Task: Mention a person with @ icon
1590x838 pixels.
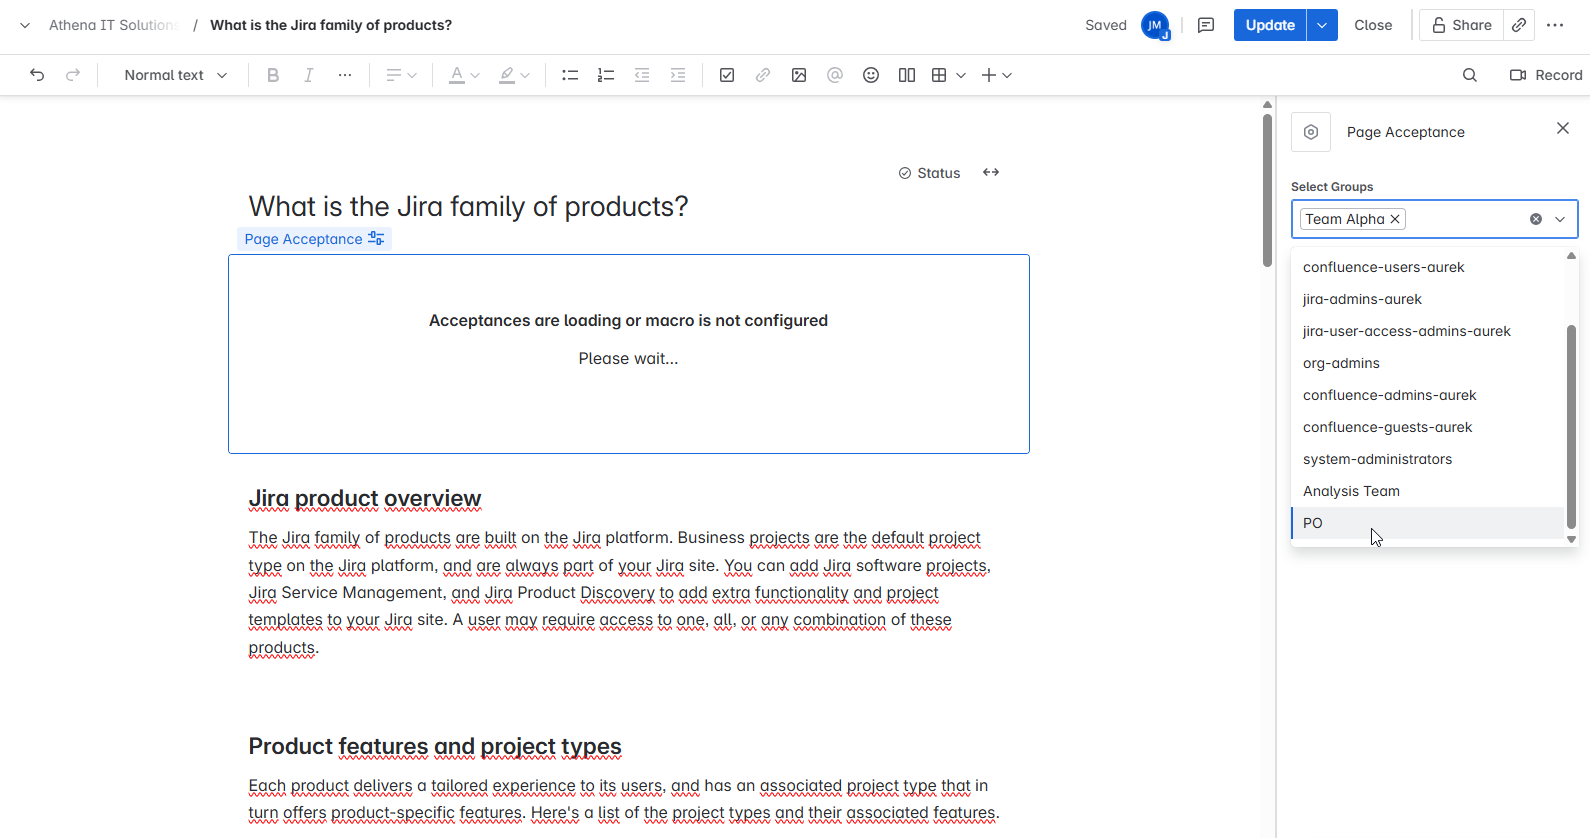Action: (835, 75)
